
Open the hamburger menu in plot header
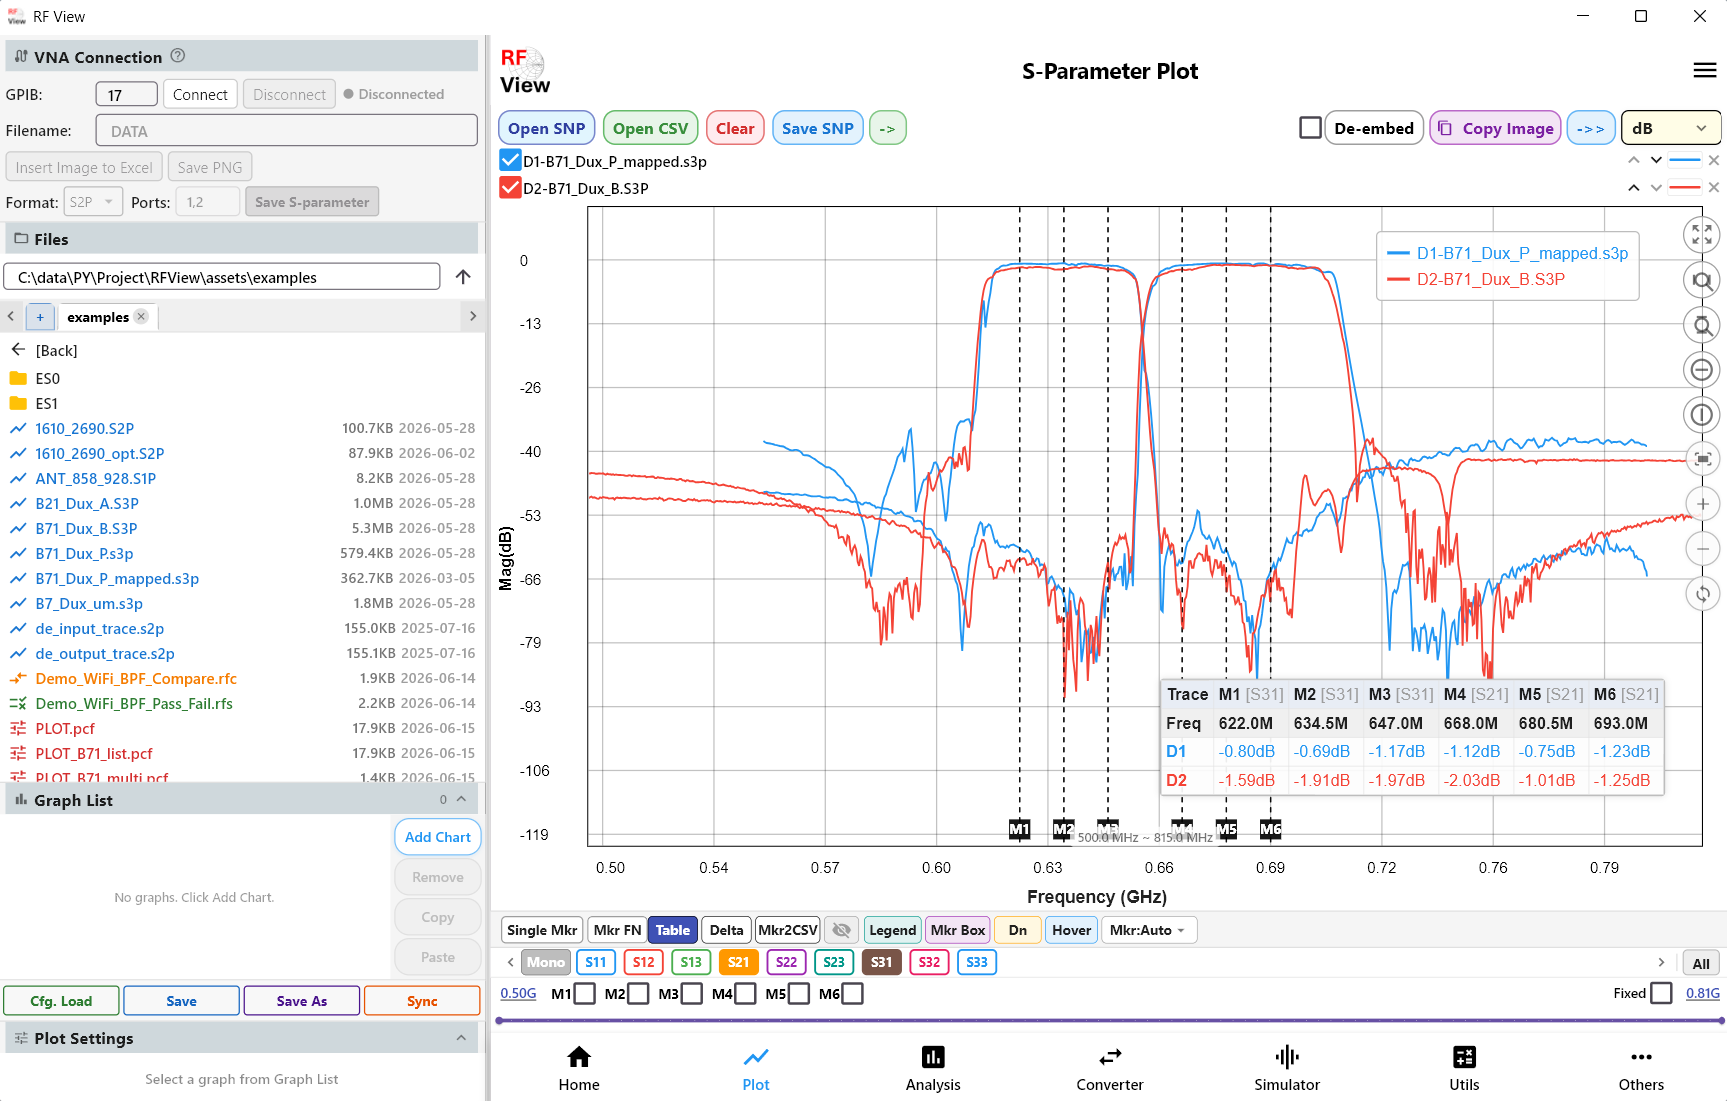[1705, 70]
